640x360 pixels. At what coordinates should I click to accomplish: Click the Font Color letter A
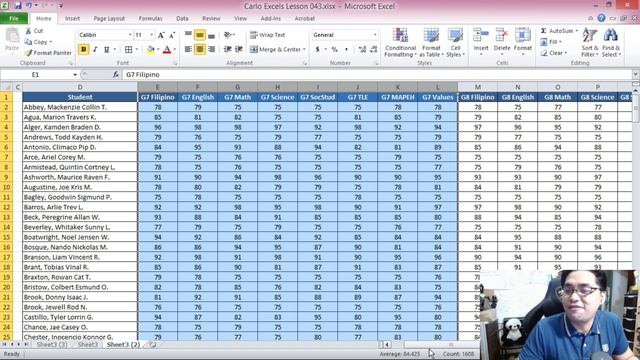coord(167,49)
